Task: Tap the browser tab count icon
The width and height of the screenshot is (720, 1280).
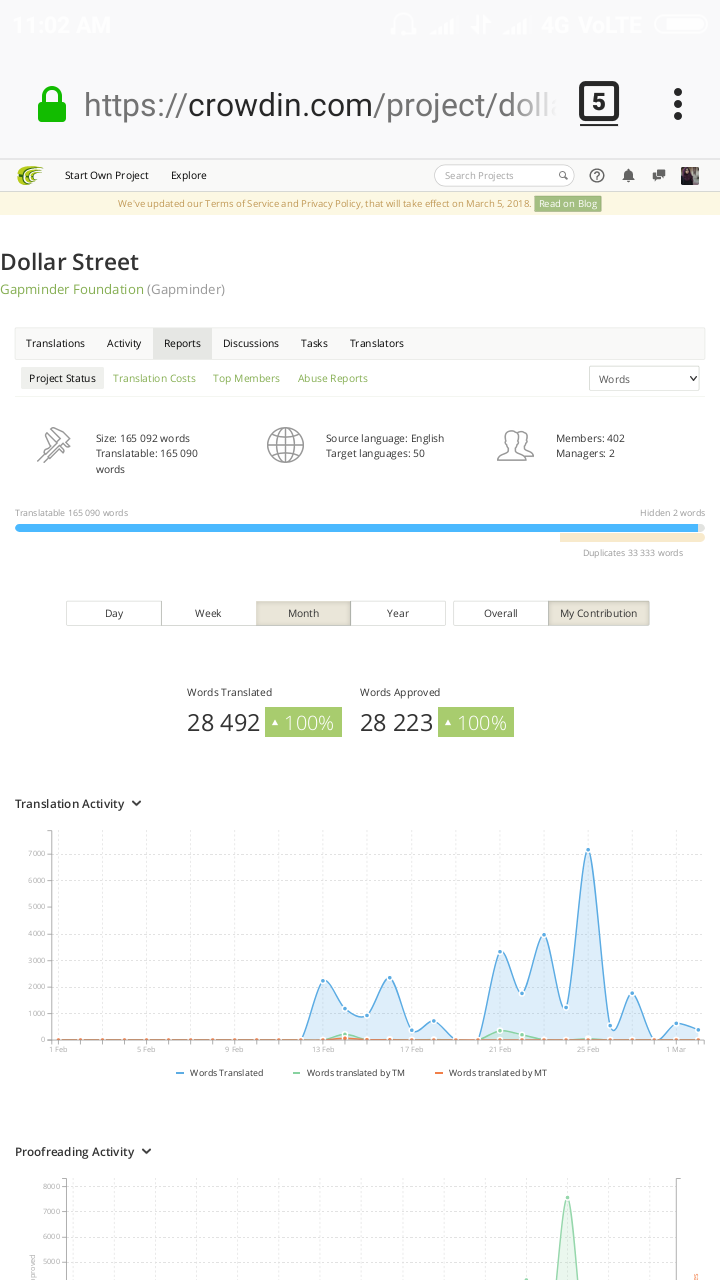Action: [599, 103]
